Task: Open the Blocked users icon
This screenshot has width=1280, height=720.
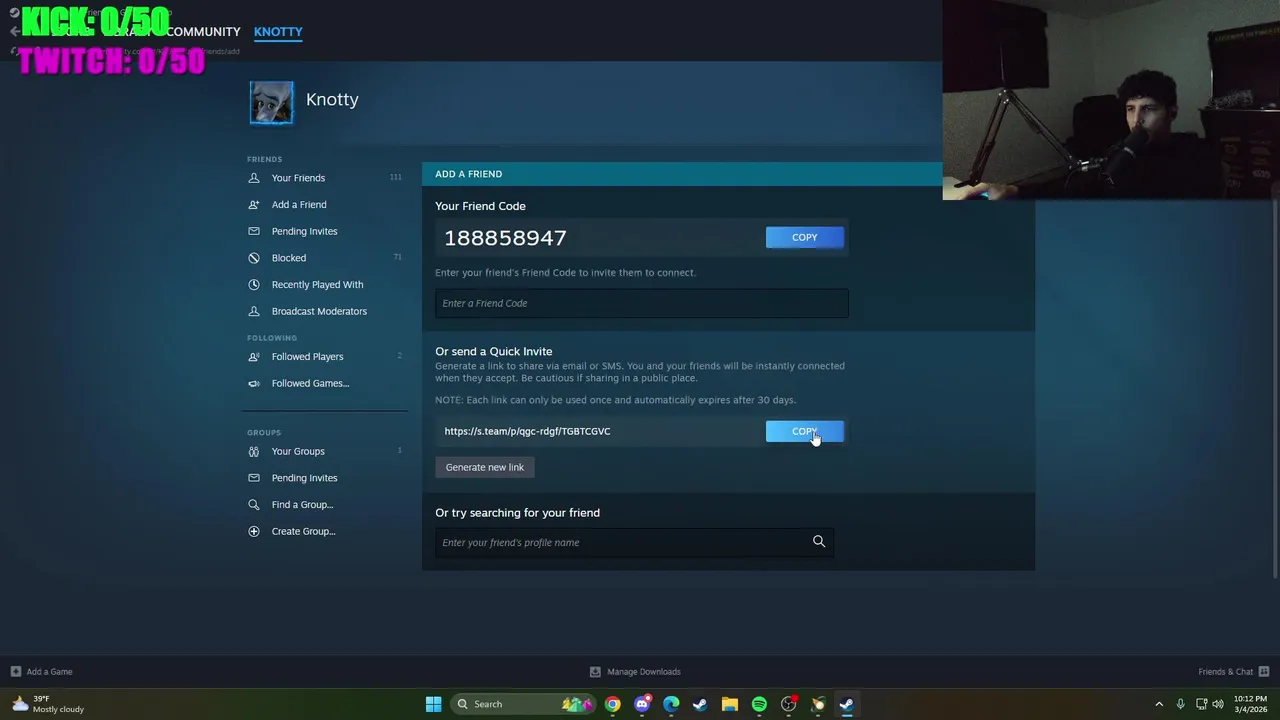Action: coord(254,258)
